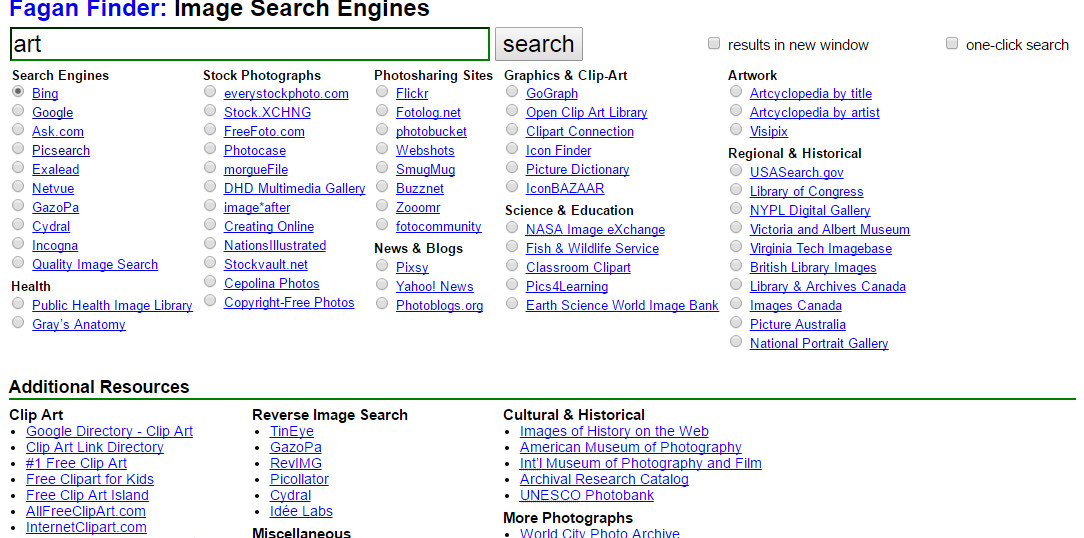Viewport: 1084px width, 538px height.
Task: Open the Cydral search engine link
Action: point(51,226)
